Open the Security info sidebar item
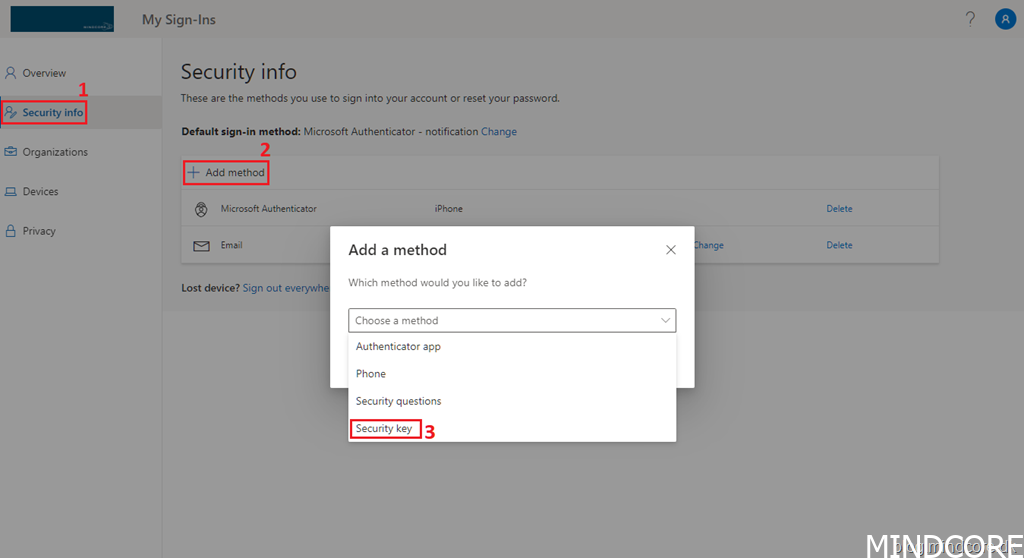The height and width of the screenshot is (558, 1024). [52, 113]
